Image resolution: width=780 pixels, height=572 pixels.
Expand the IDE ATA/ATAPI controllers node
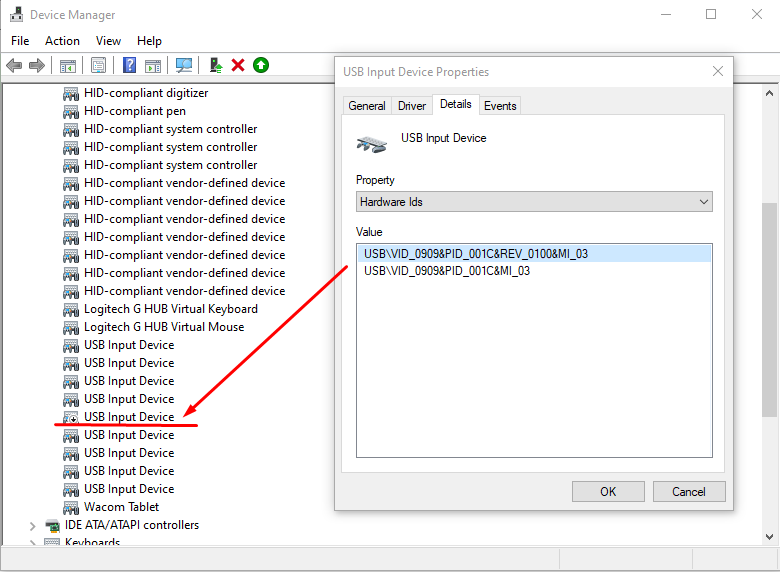click(x=33, y=525)
